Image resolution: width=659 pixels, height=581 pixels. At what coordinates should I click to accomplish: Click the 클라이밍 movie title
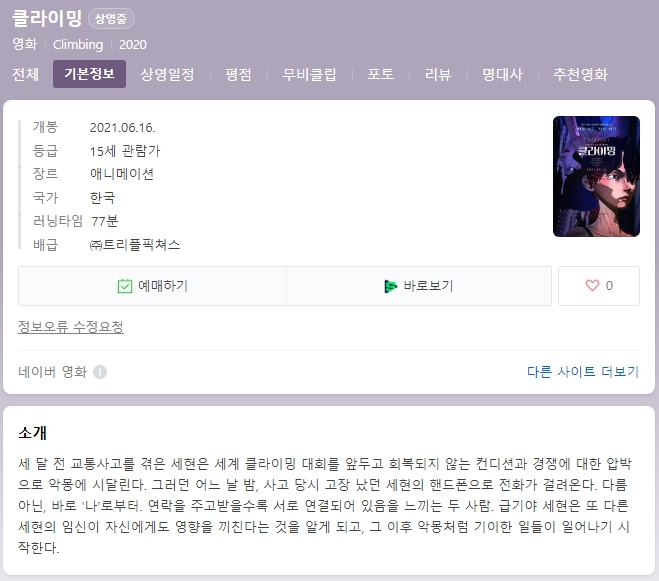pyautogui.click(x=47, y=18)
